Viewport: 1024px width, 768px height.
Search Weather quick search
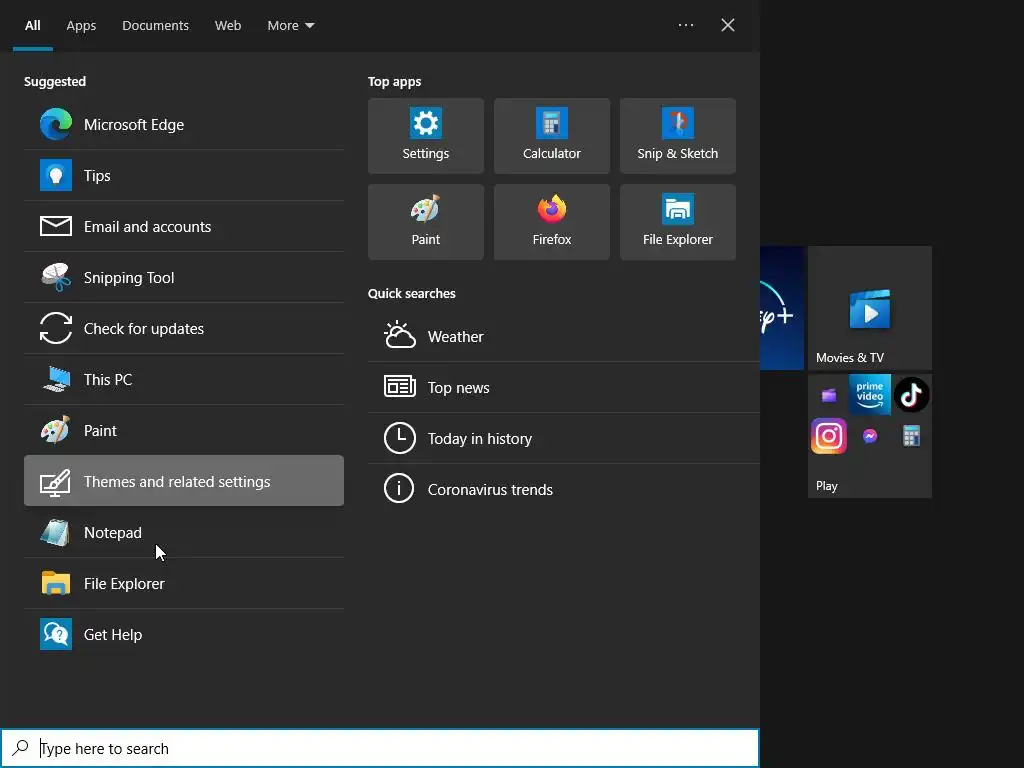(564, 336)
